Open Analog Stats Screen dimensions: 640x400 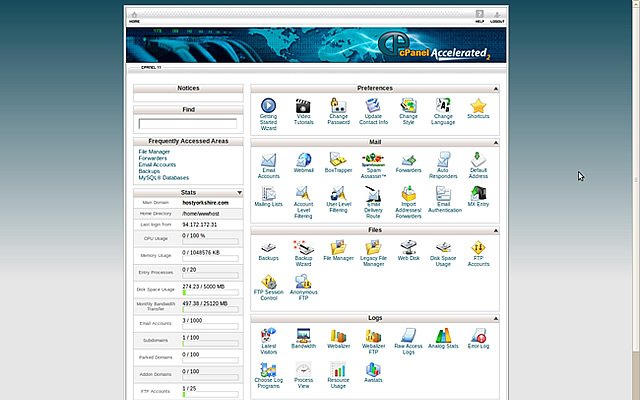tap(443, 338)
